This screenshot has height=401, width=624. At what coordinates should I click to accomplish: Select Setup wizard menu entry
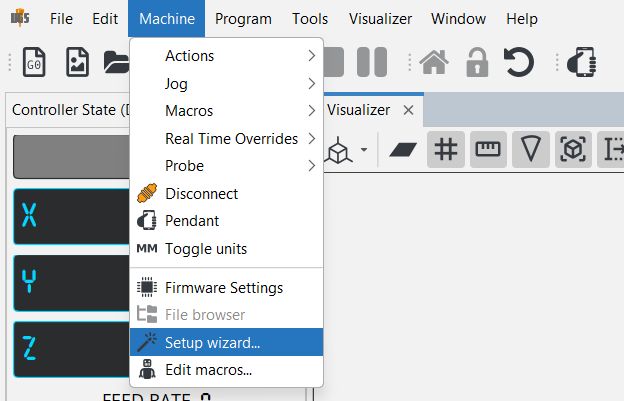coord(226,342)
